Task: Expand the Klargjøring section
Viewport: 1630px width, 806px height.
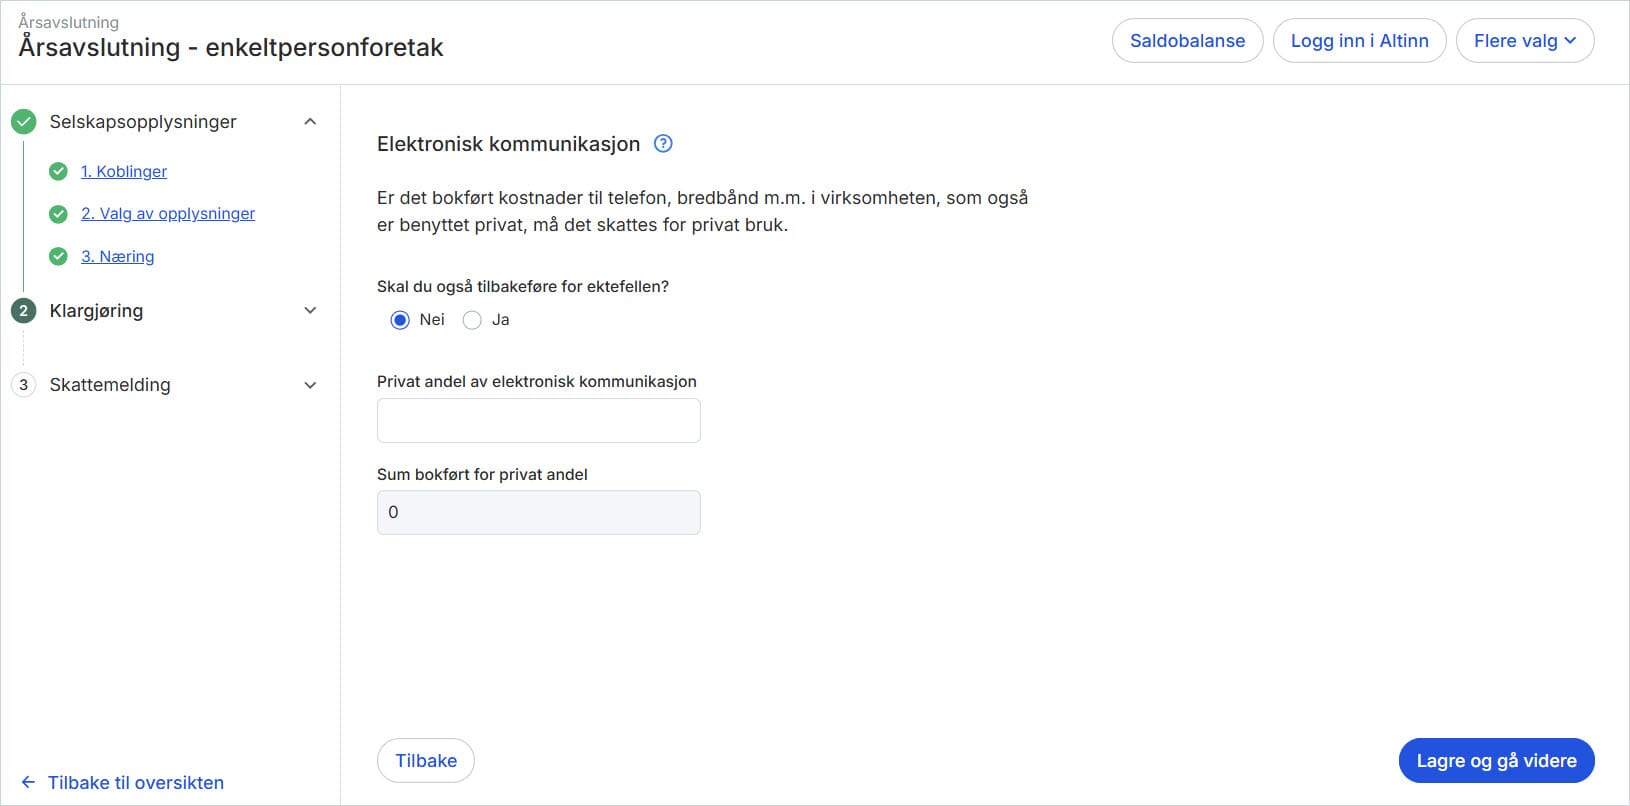Action: (311, 311)
